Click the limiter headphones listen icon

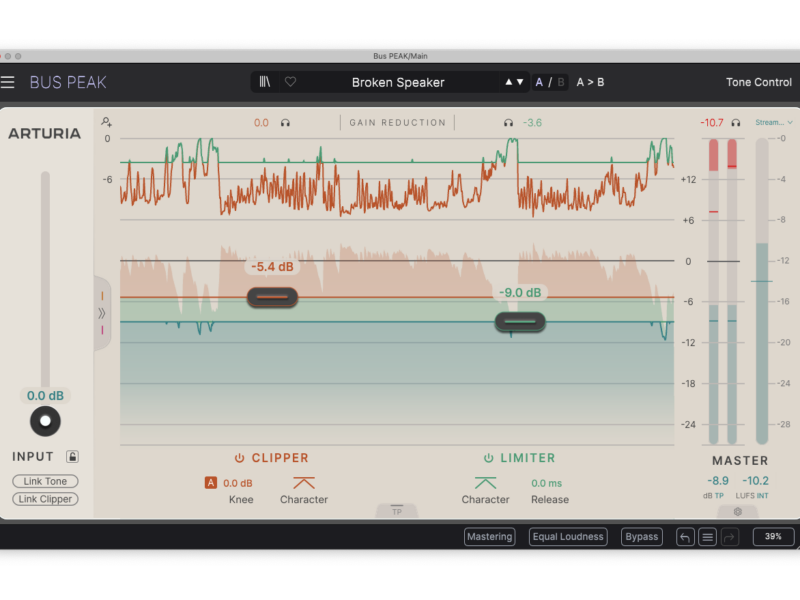pyautogui.click(x=509, y=123)
